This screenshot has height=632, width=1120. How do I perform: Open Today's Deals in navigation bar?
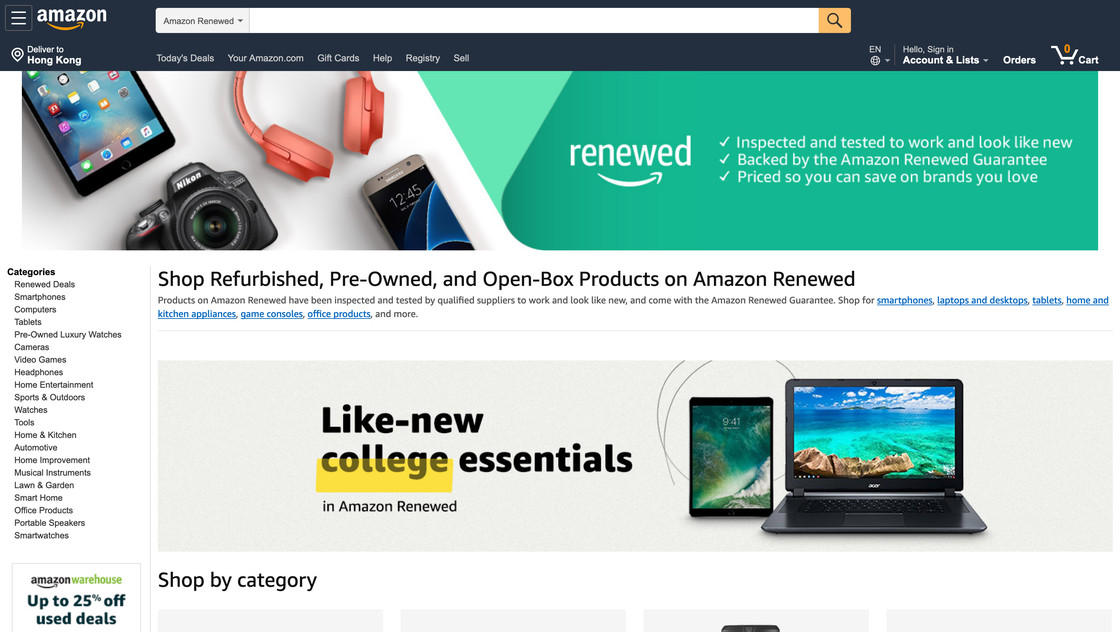tap(185, 58)
